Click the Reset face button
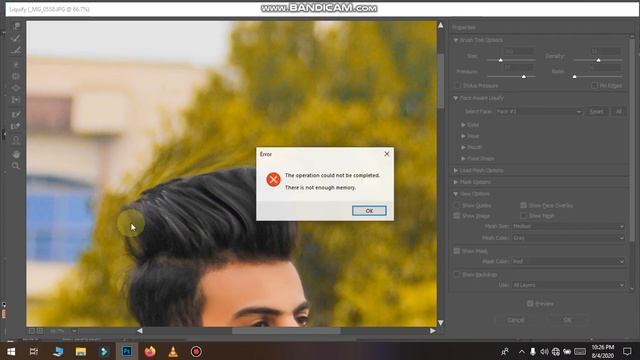Viewport: 640px width, 360px height. point(596,111)
